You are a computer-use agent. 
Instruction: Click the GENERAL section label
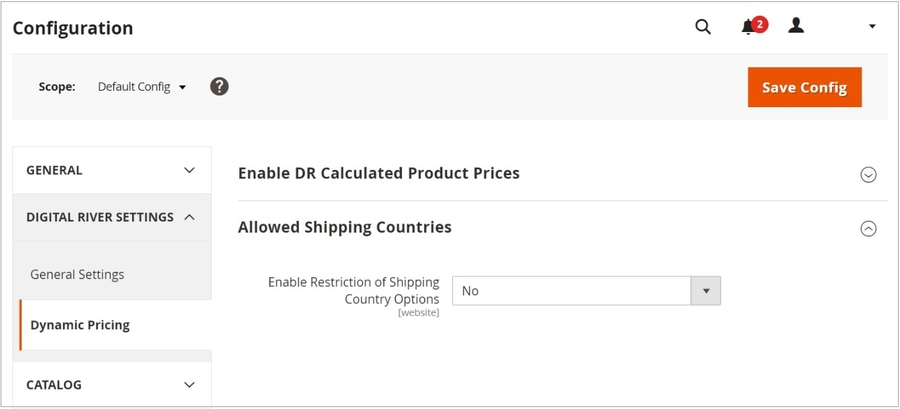54,170
